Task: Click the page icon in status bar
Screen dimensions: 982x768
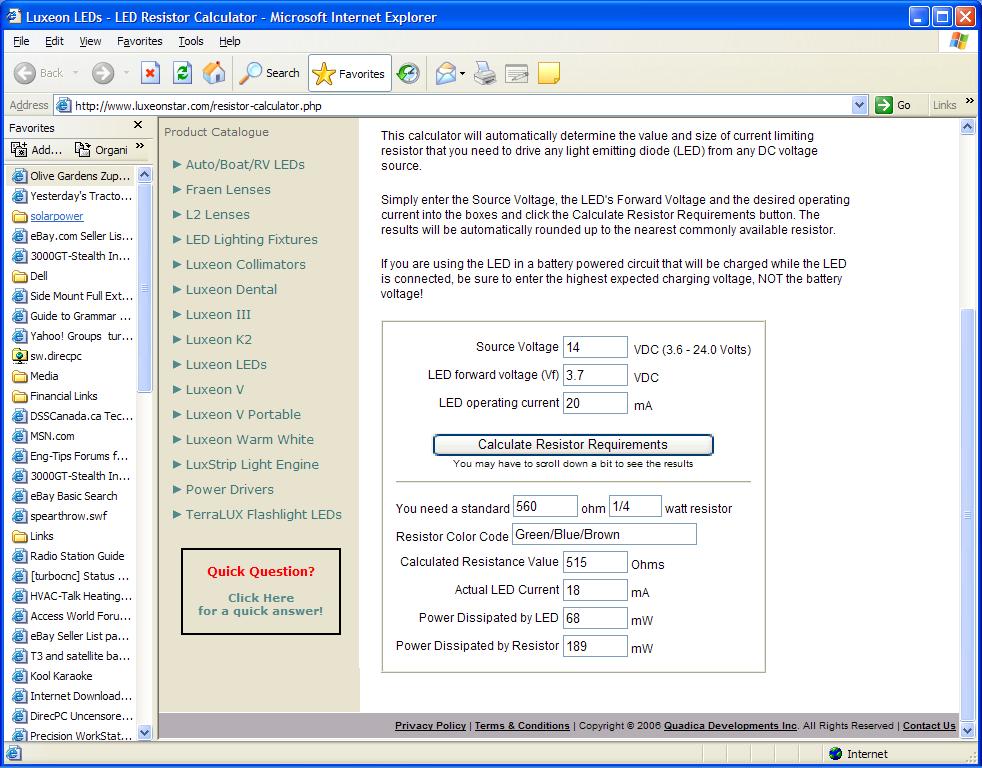Action: tap(14, 754)
